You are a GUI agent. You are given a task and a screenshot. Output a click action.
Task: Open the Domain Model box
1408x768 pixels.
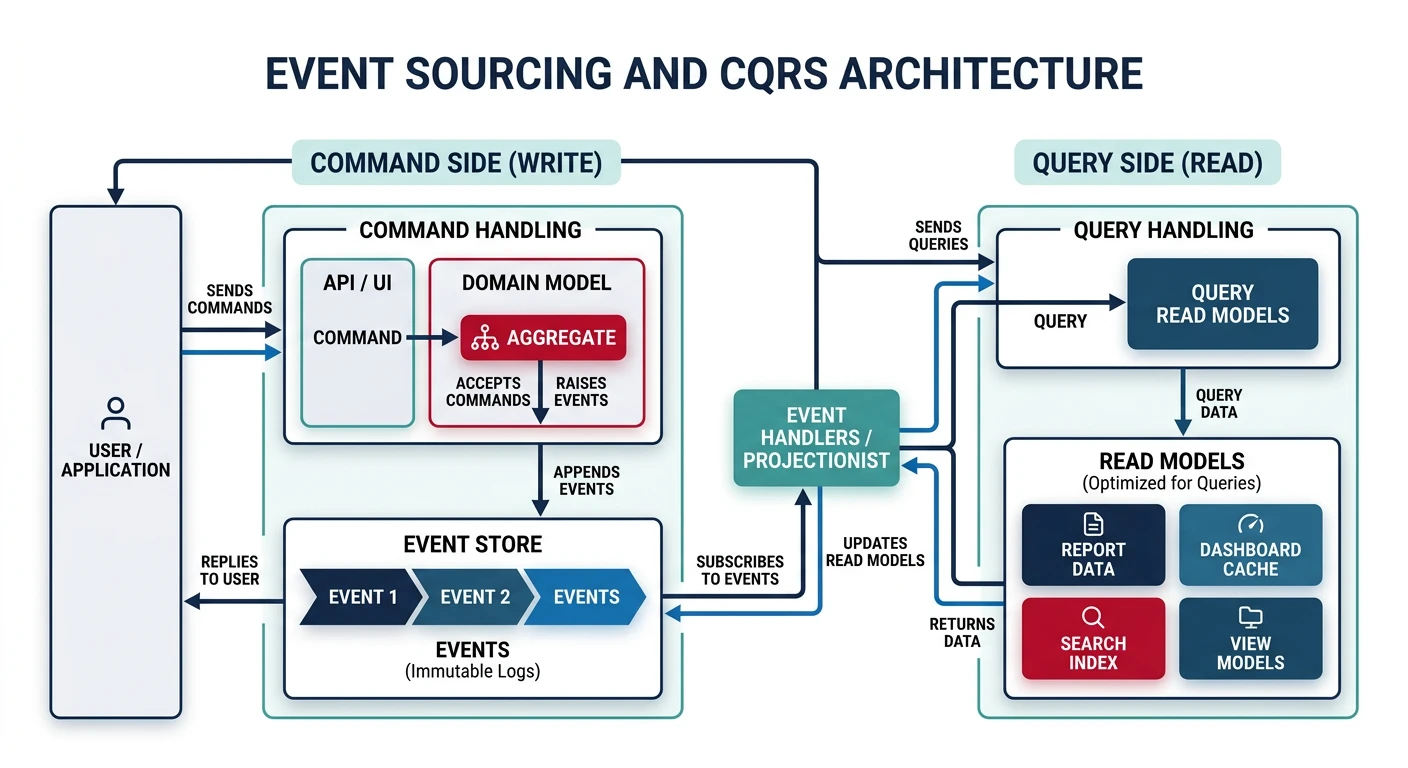[536, 283]
